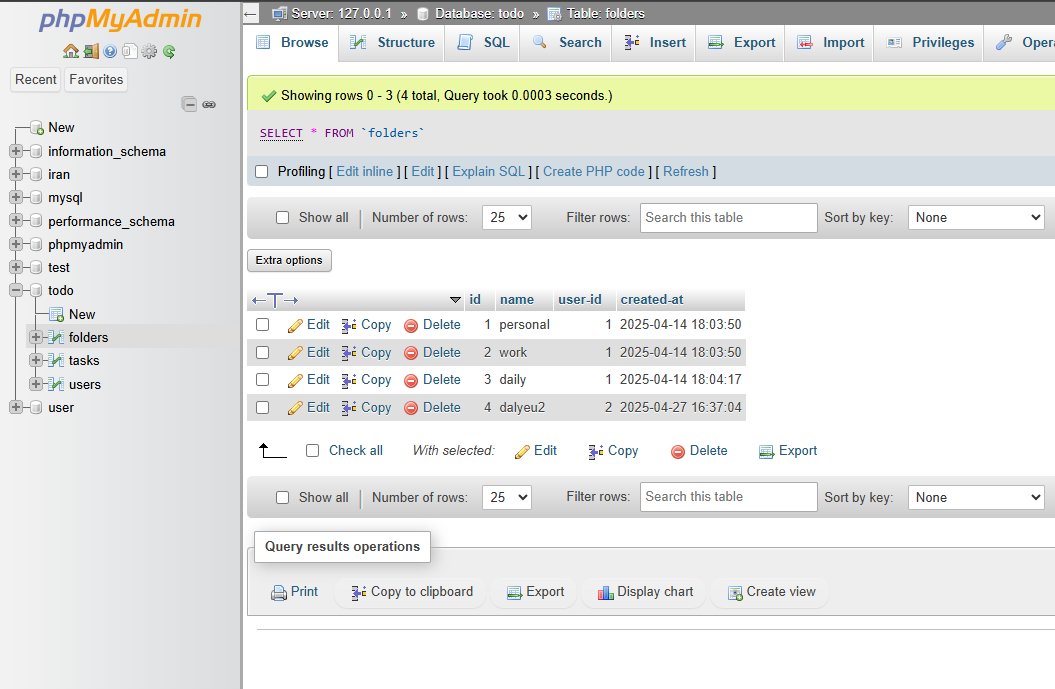
Task: Collapse all navigation tree items icon
Action: pos(190,104)
